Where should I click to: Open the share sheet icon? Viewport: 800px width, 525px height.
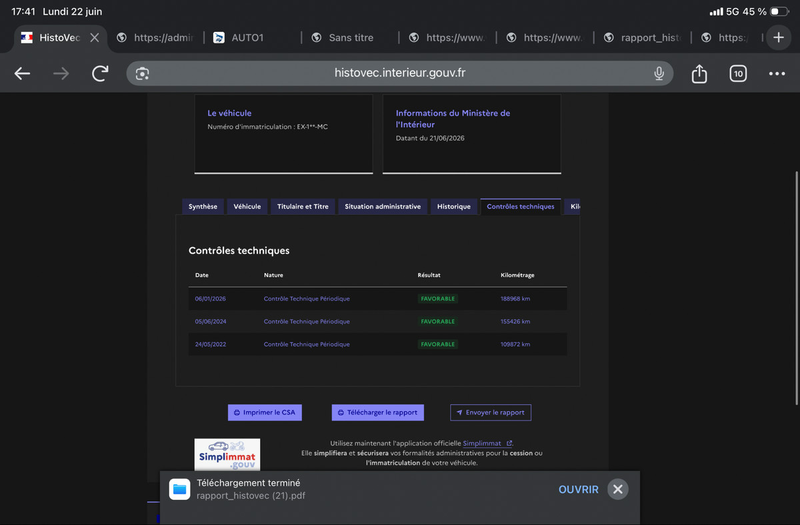click(x=699, y=74)
